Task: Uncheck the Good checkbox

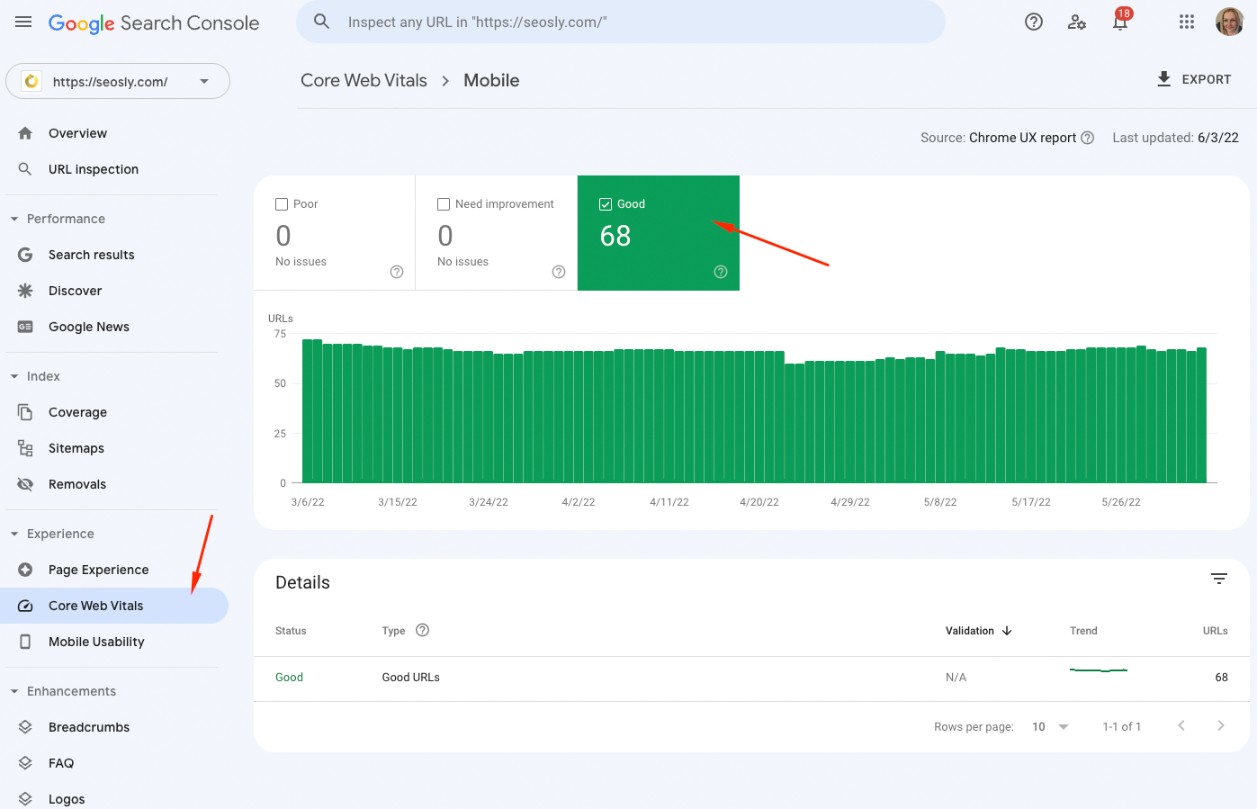Action: [605, 204]
